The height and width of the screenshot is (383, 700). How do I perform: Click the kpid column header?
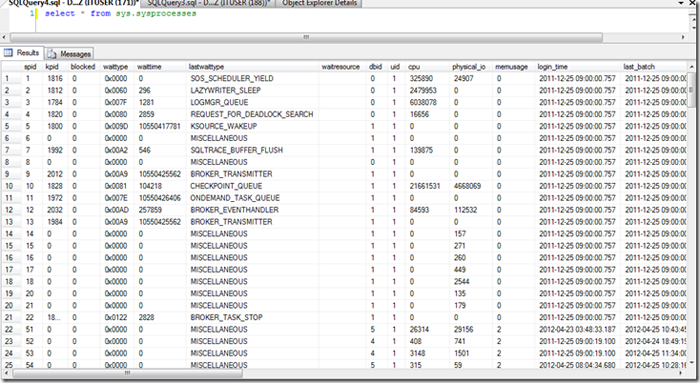[x=55, y=67]
